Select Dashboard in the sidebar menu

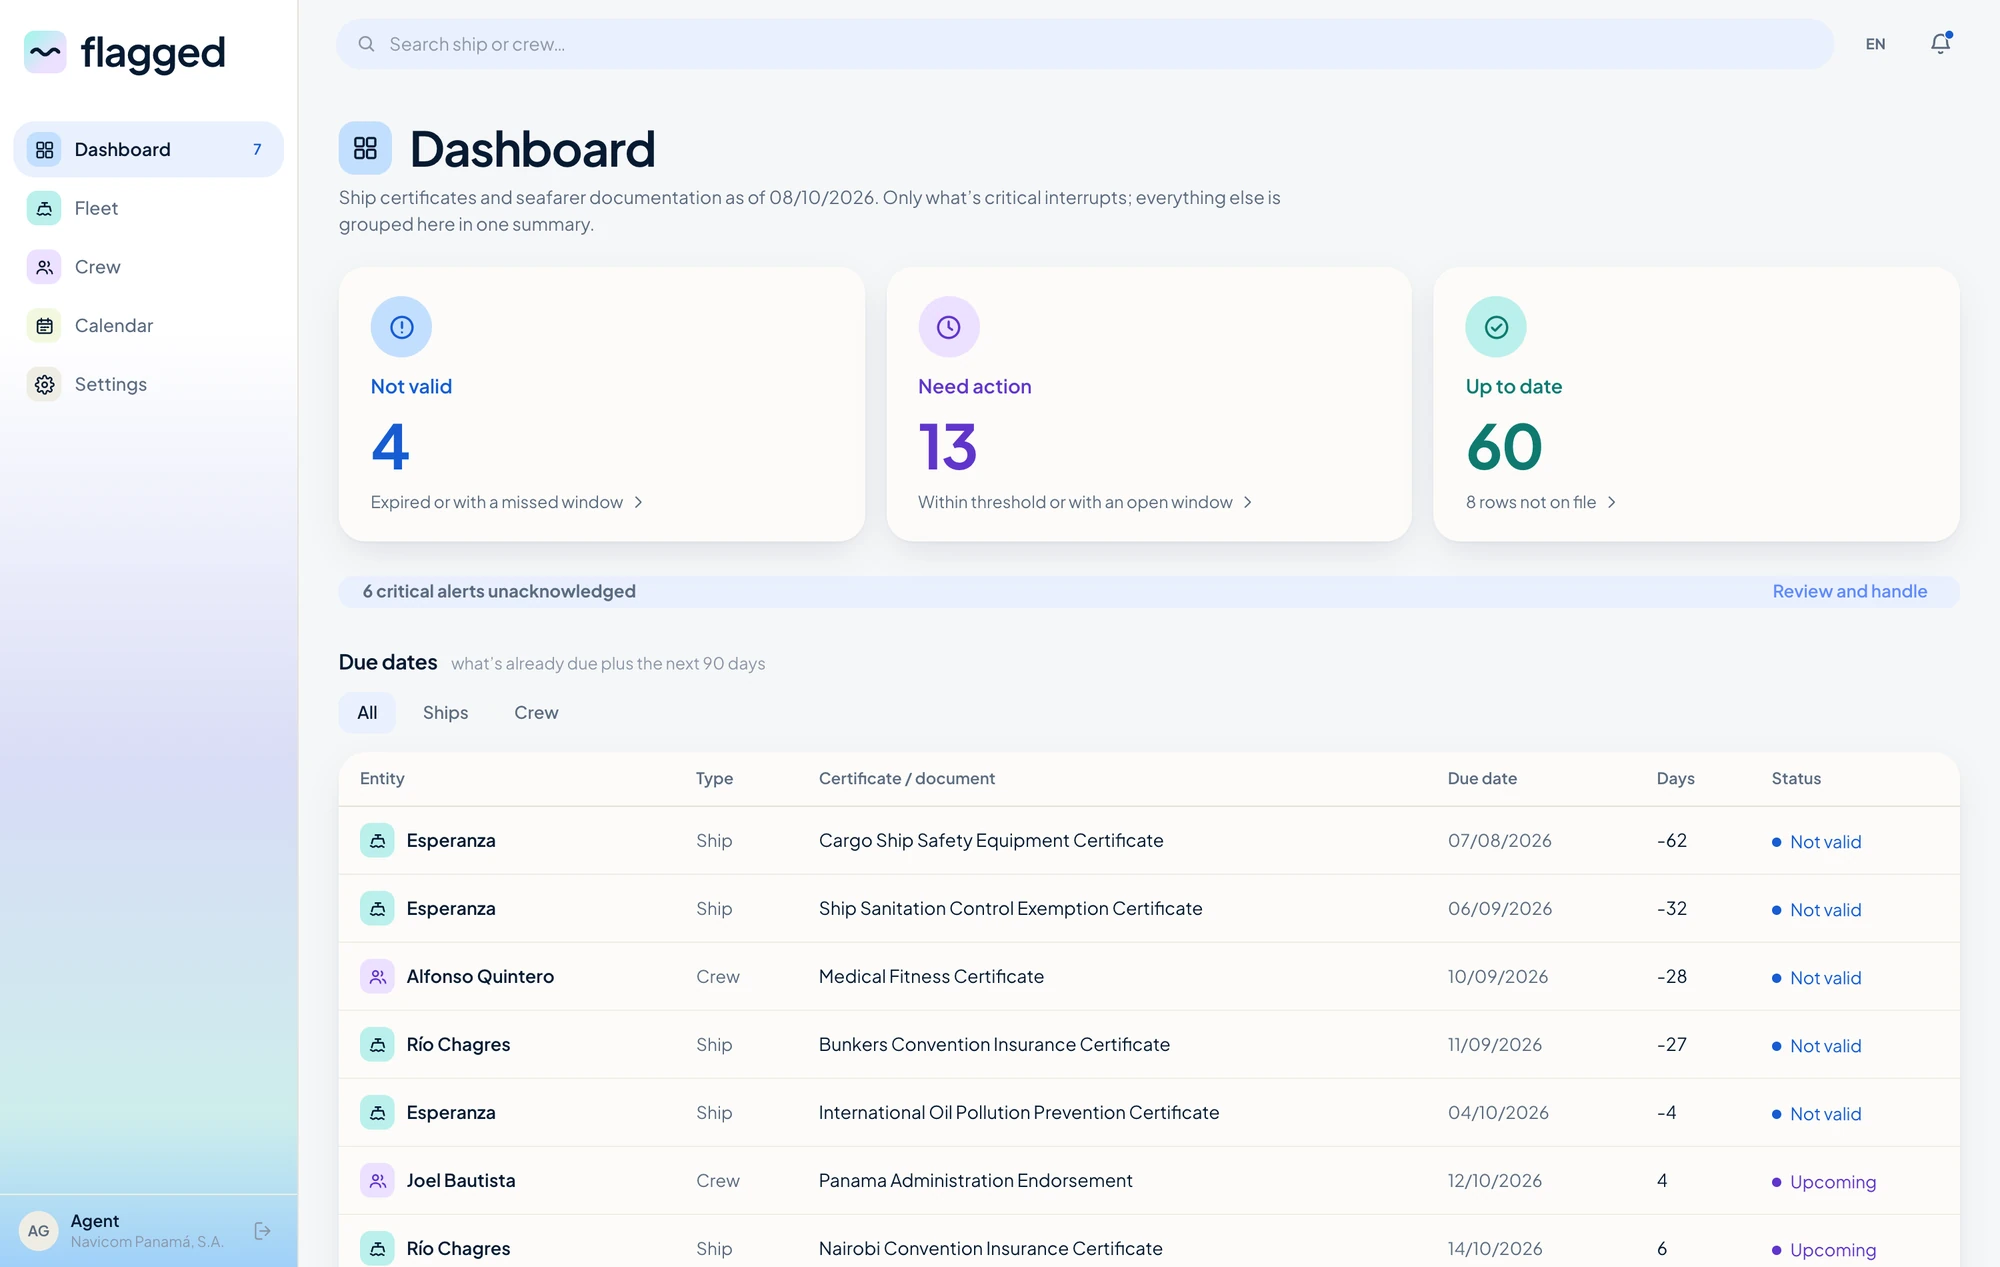pyautogui.click(x=148, y=149)
